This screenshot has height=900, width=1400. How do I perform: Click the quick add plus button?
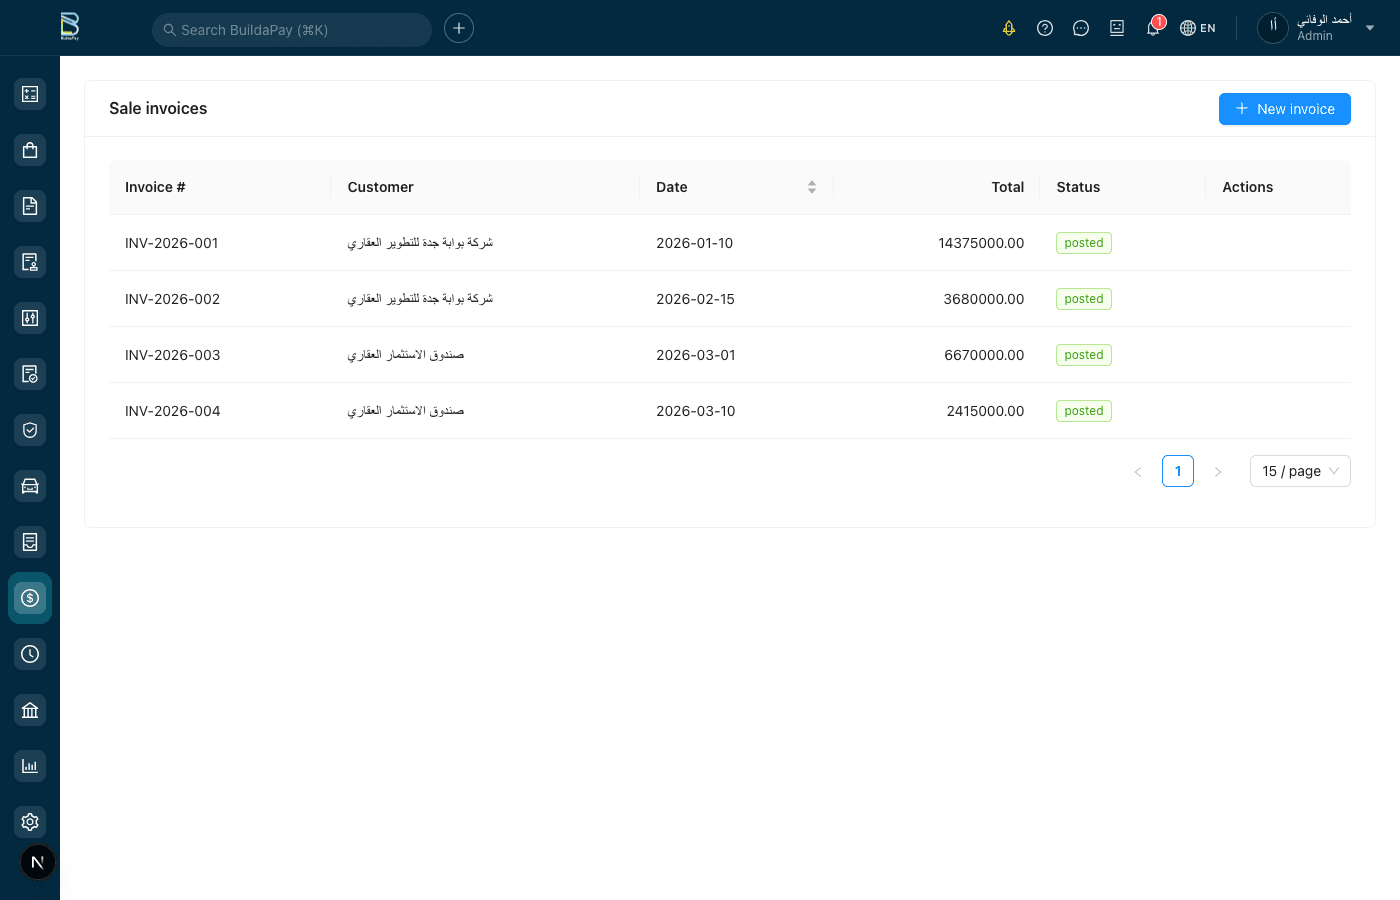pos(459,28)
